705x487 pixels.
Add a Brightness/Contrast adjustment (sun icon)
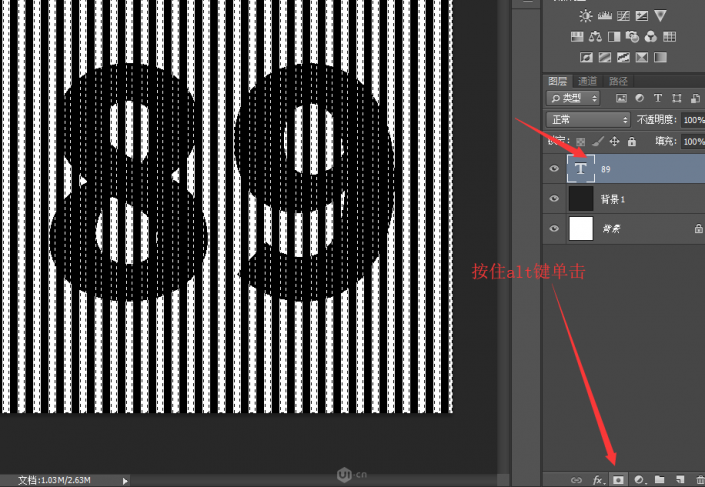tap(586, 16)
